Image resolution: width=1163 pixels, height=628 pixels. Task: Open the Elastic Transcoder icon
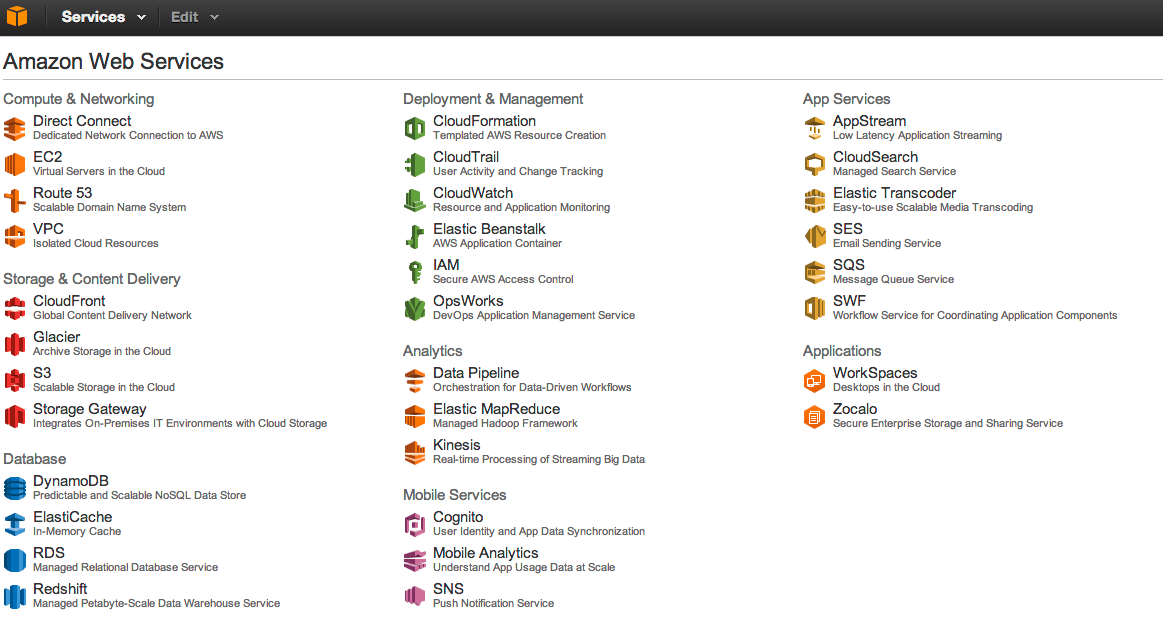pos(815,200)
